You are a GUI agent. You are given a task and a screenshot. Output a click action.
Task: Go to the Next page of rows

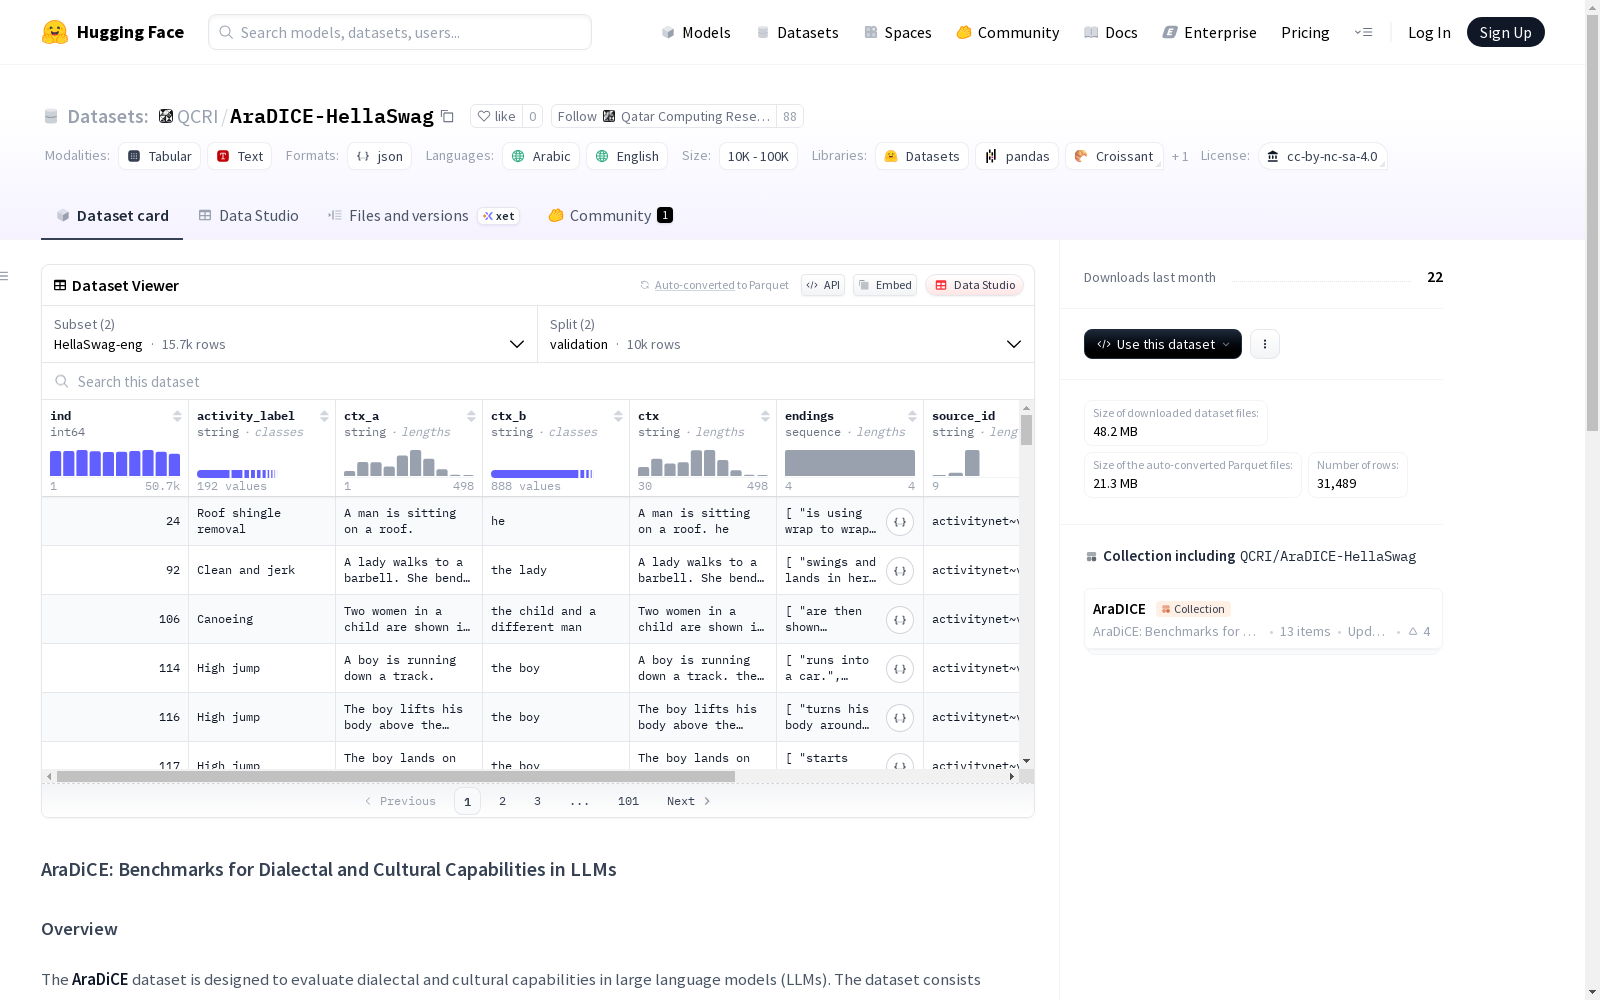(x=689, y=801)
